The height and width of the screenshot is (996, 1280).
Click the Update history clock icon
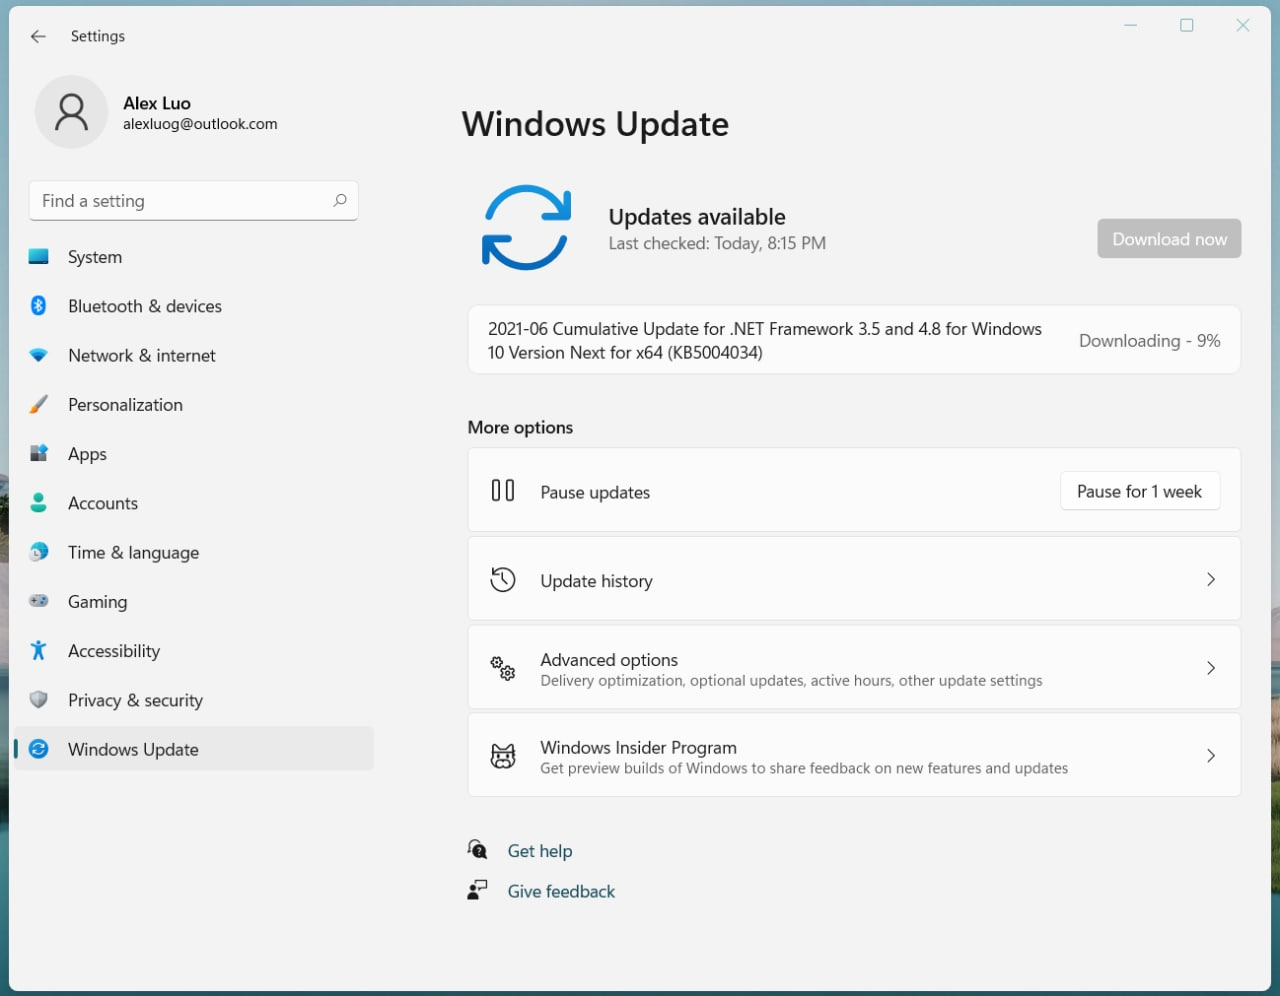coord(503,580)
